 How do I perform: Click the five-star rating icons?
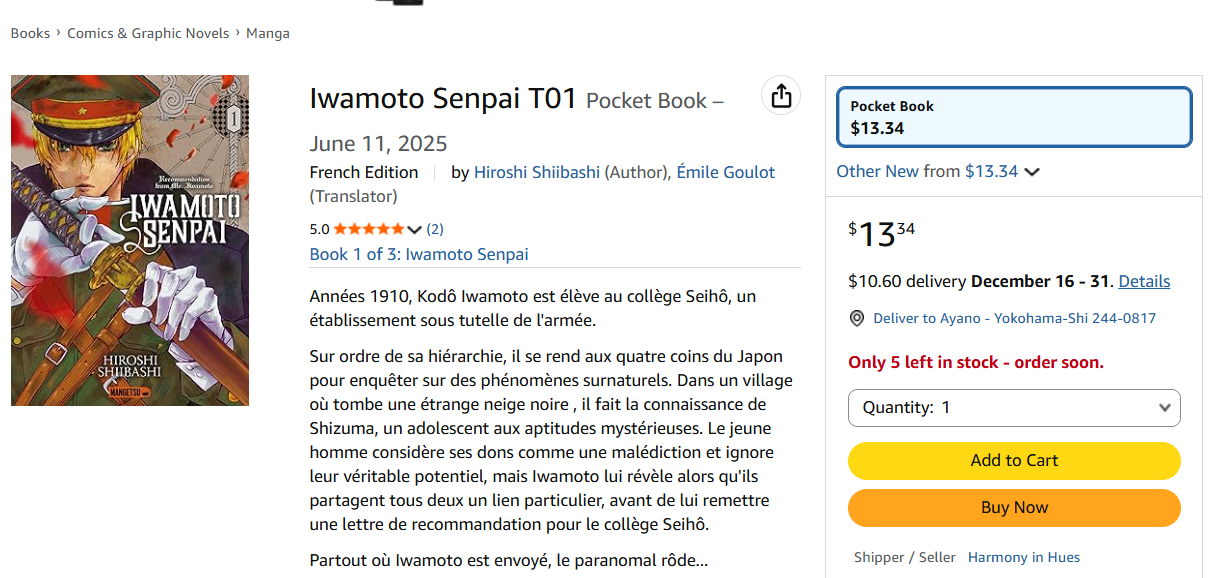(369, 229)
